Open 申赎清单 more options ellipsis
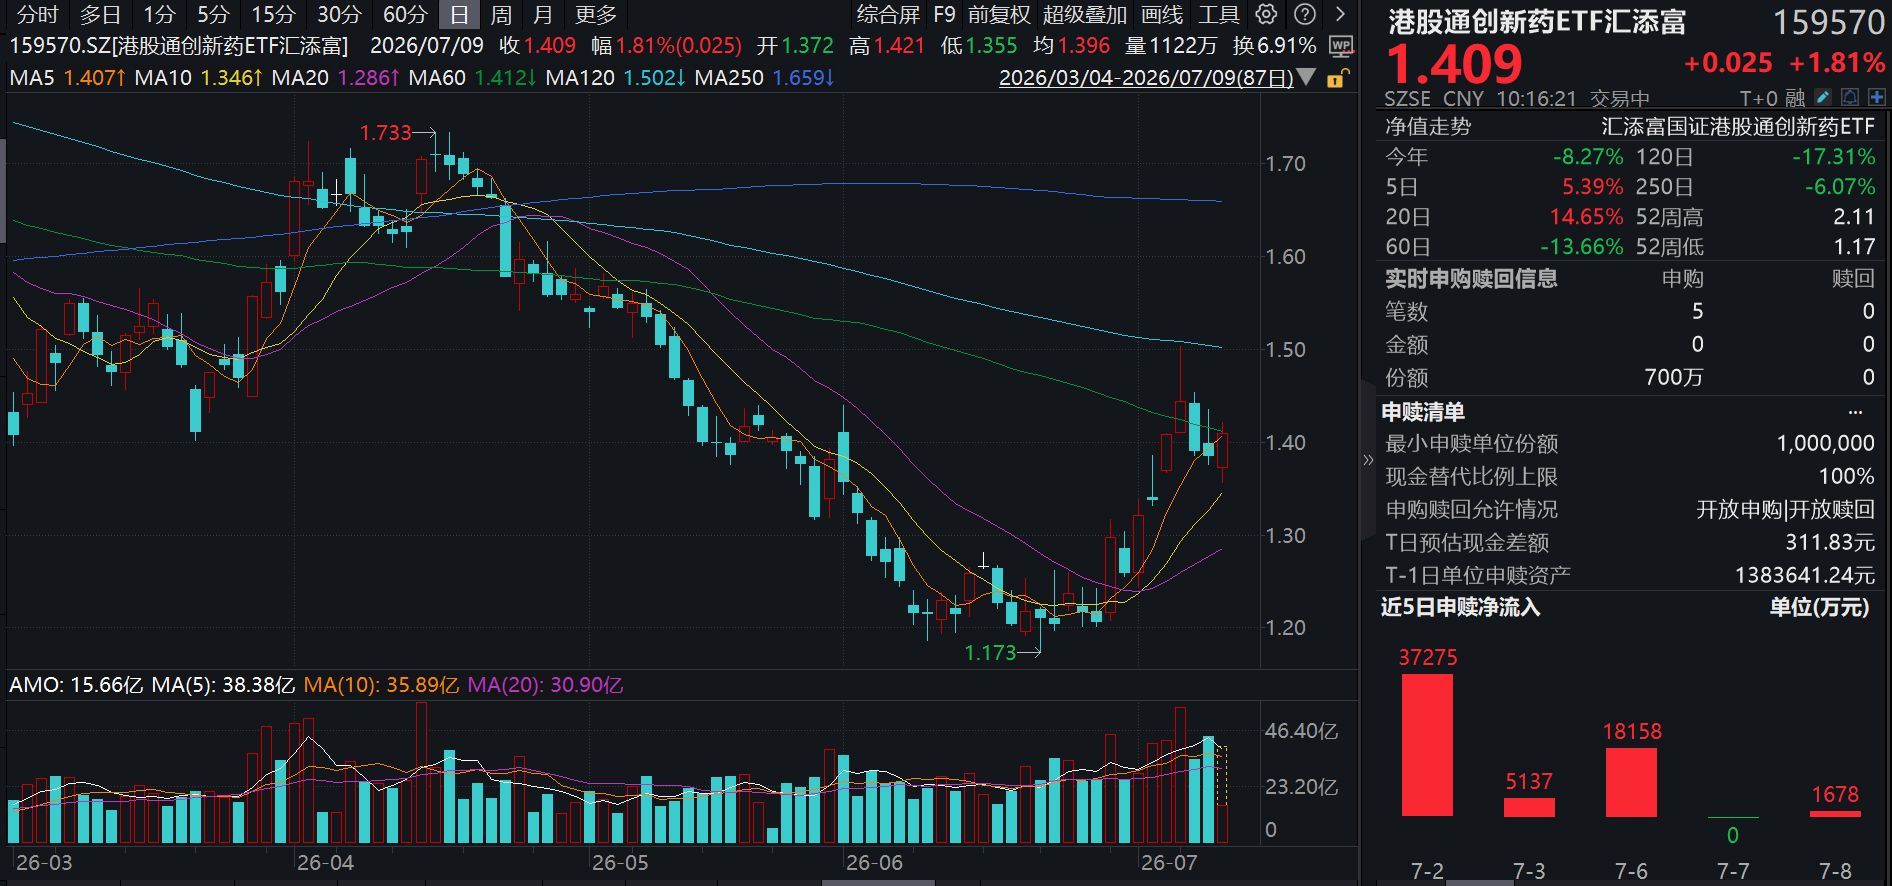The width and height of the screenshot is (1892, 886). point(1856,412)
